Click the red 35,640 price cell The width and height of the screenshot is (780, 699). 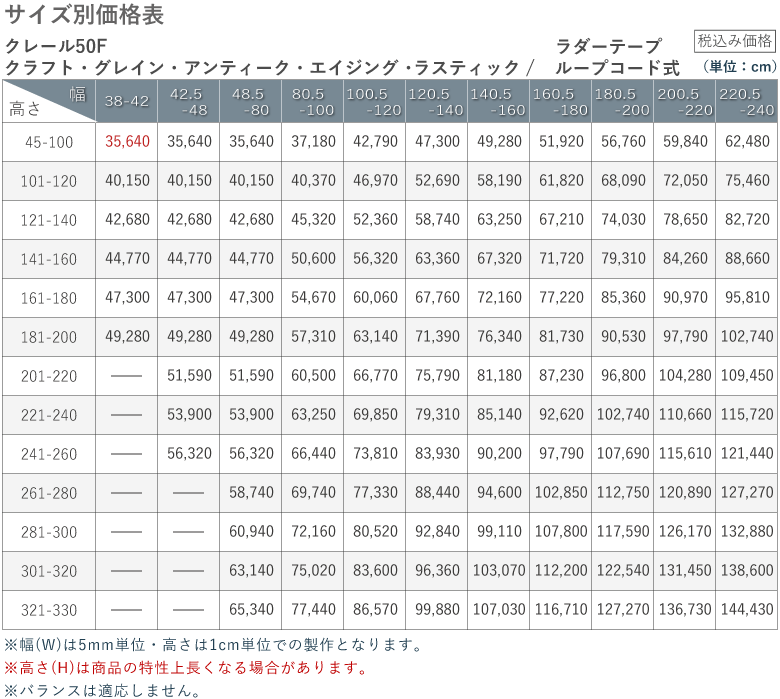(127, 142)
